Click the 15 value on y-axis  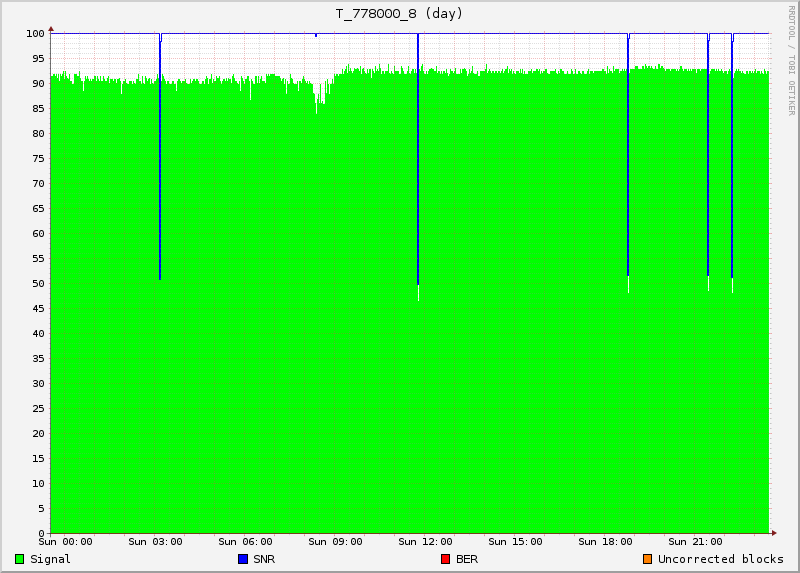click(38, 459)
